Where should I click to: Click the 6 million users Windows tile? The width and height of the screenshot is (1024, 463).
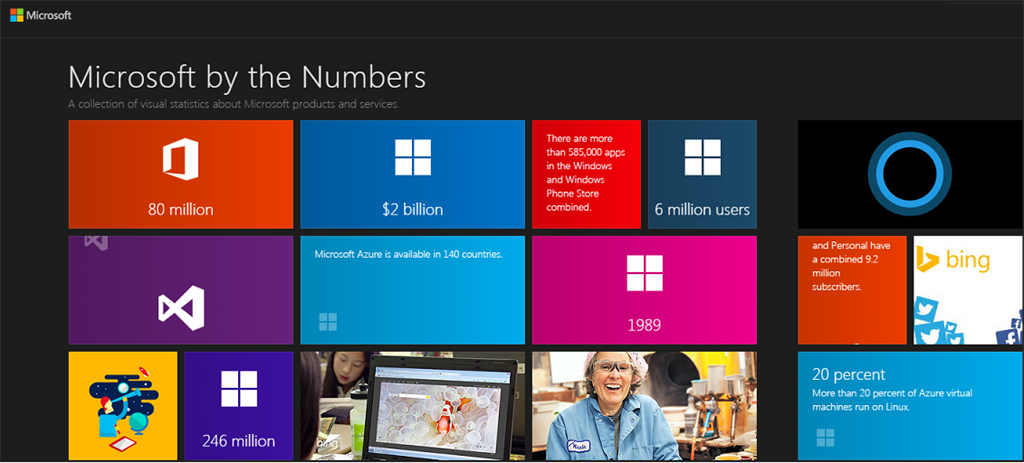click(x=703, y=174)
